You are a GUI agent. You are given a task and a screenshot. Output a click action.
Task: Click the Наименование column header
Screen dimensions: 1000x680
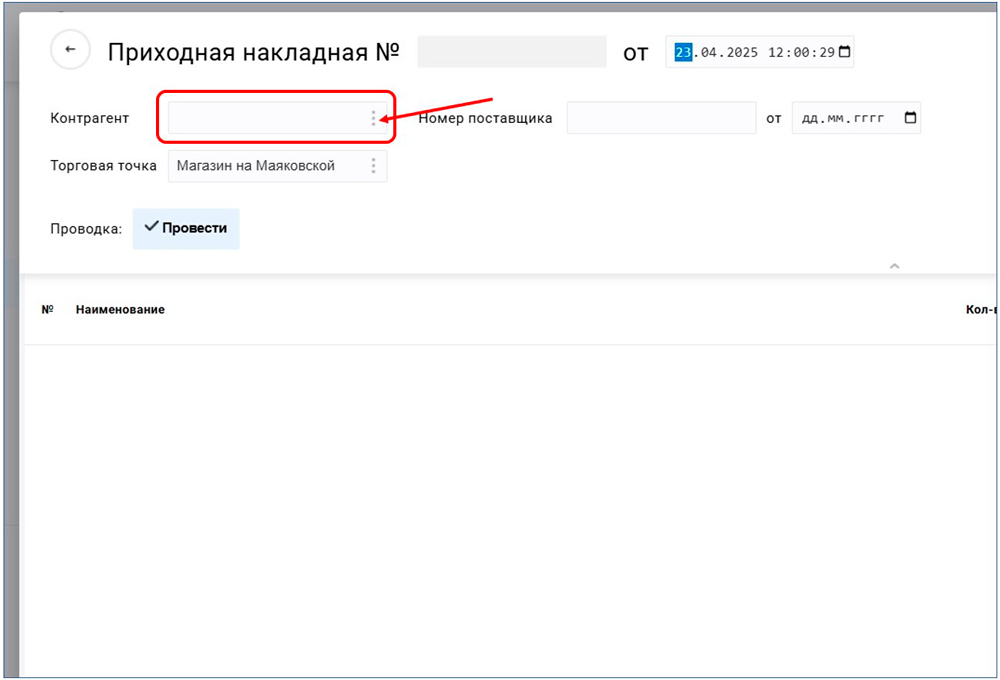(x=120, y=310)
